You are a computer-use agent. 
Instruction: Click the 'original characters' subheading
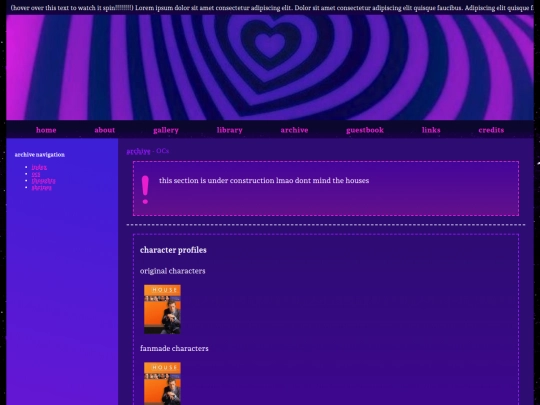pyautogui.click(x=173, y=271)
